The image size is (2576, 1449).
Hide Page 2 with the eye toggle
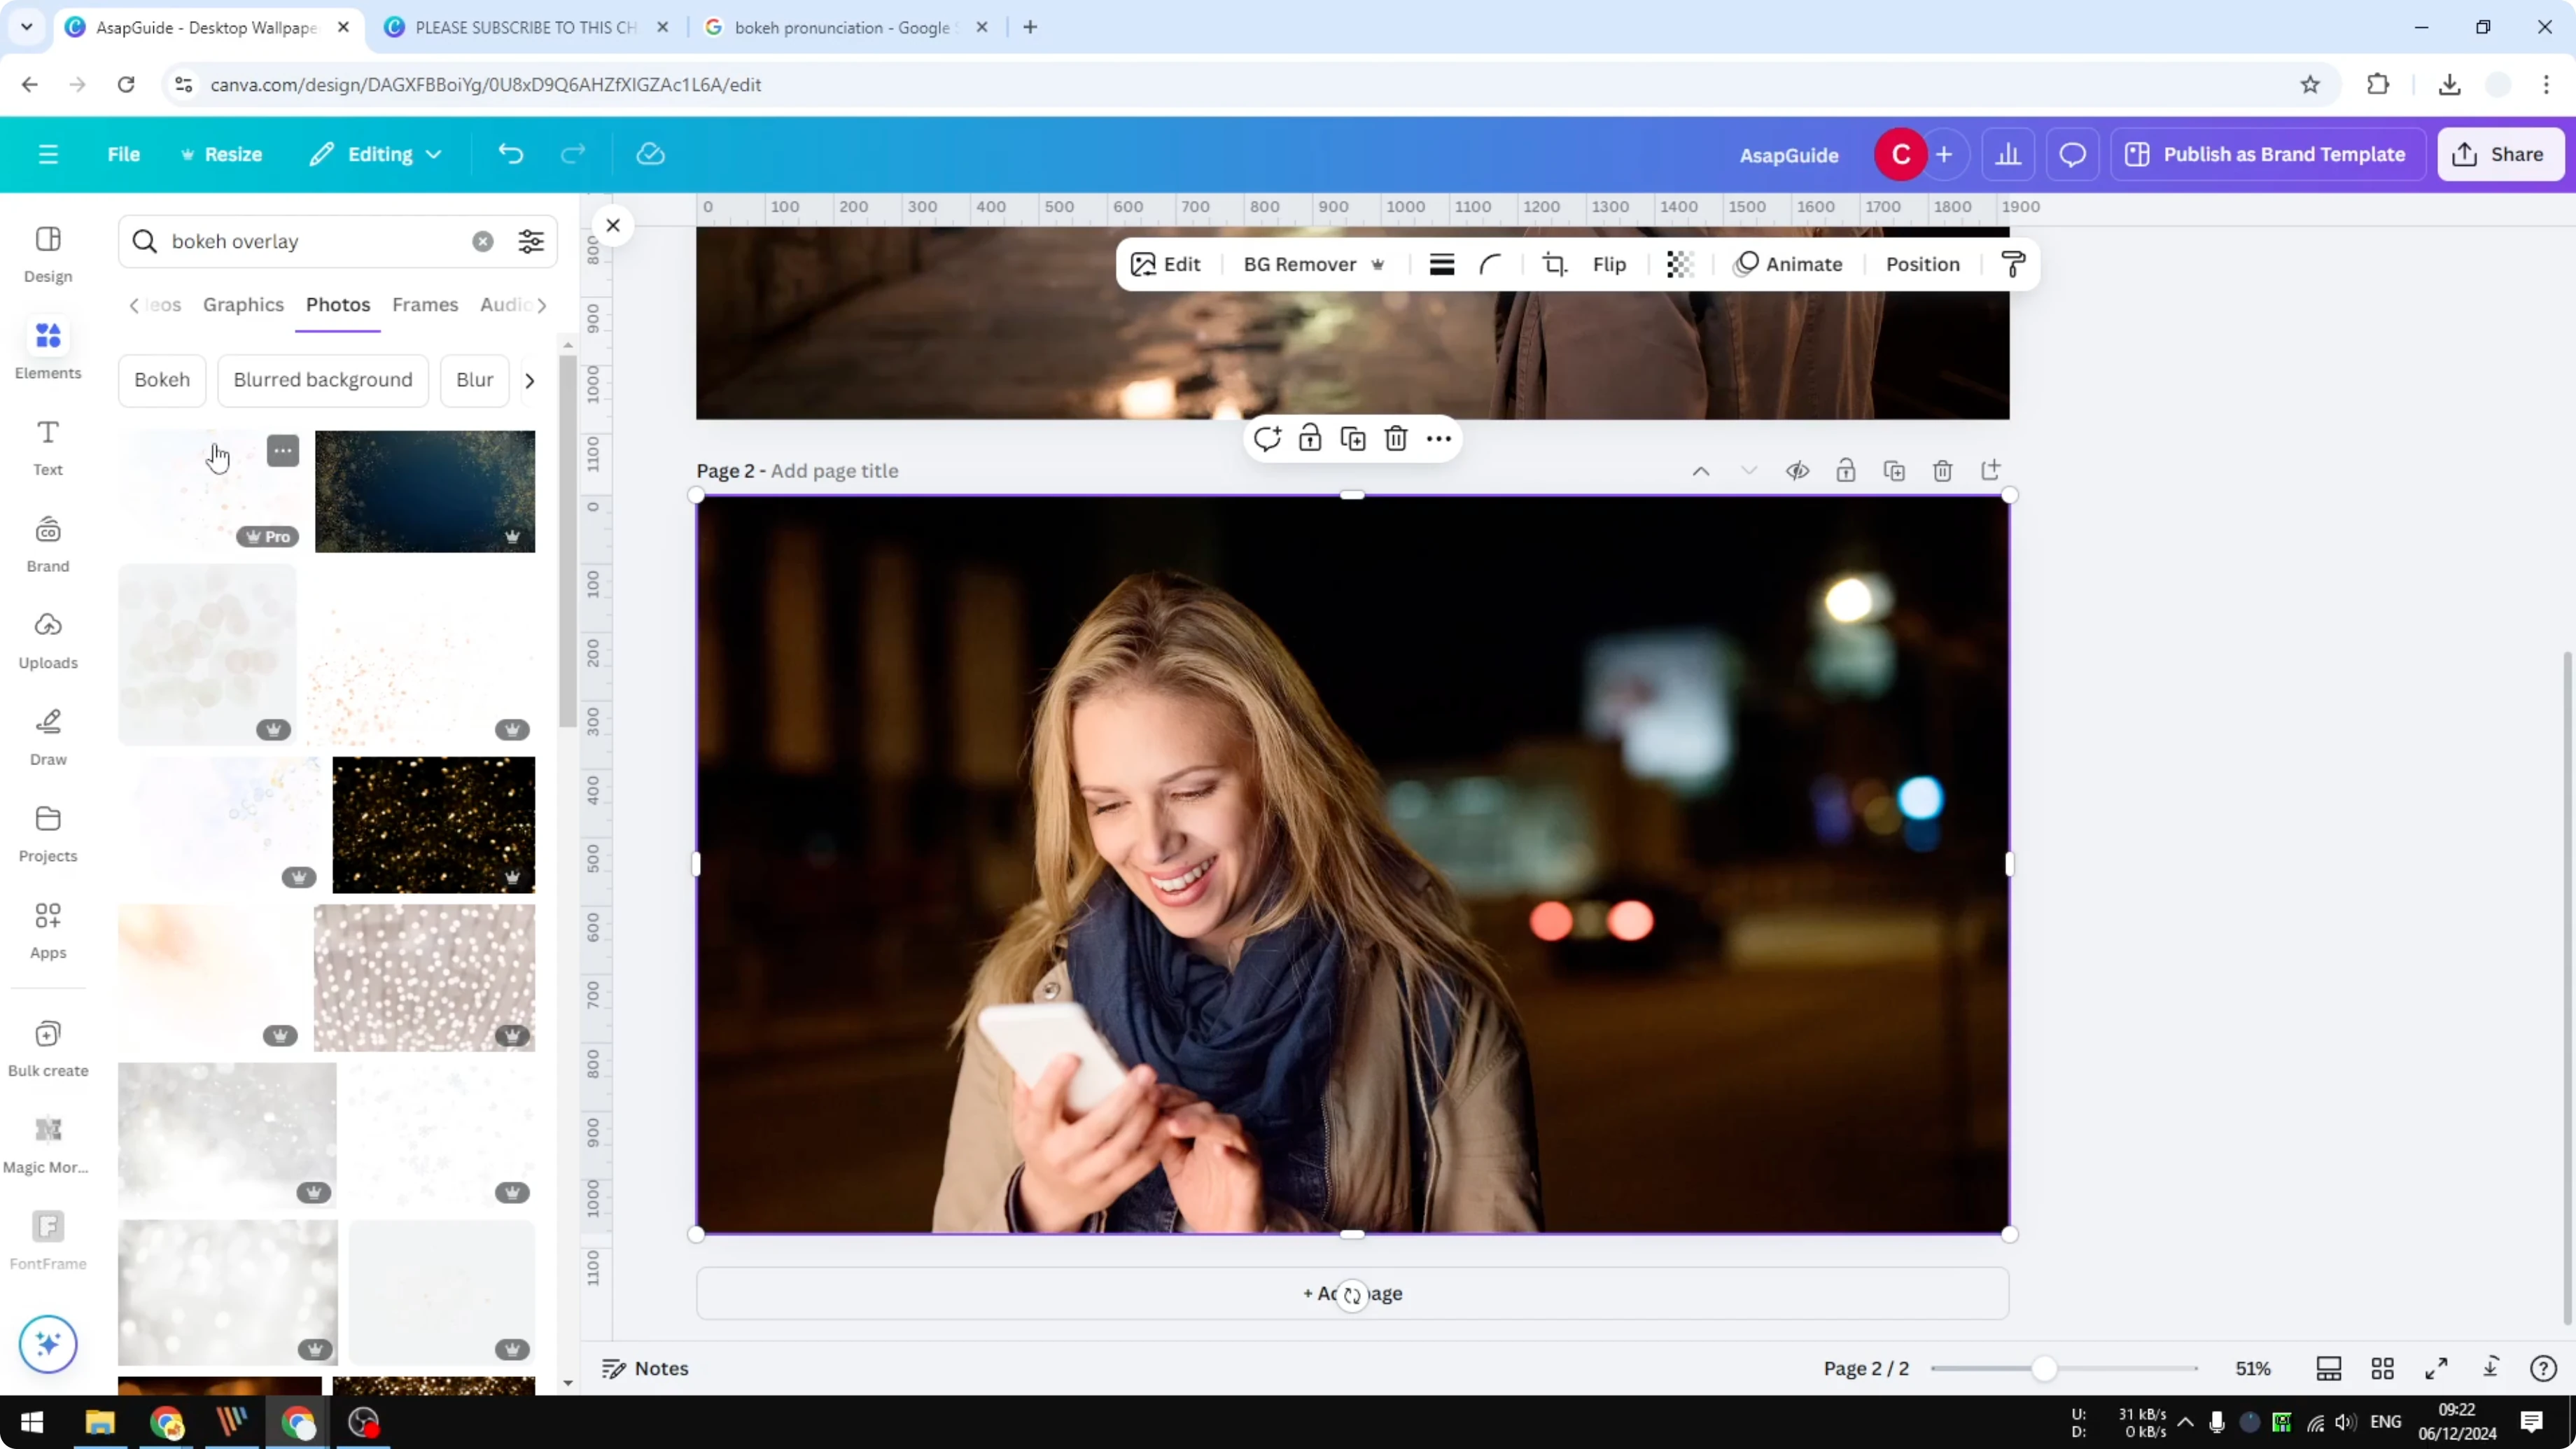[1797, 470]
